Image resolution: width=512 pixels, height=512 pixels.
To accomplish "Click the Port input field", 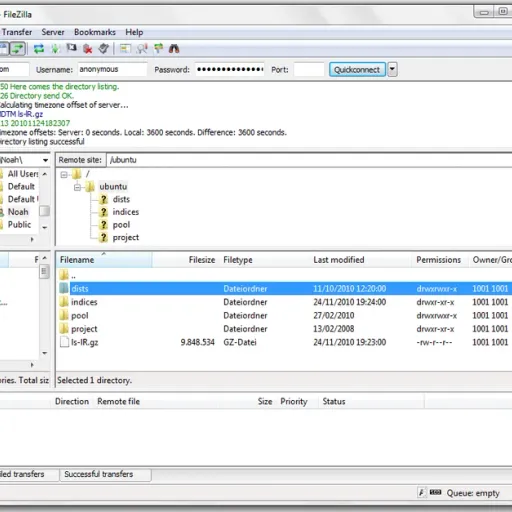I will 309,69.
